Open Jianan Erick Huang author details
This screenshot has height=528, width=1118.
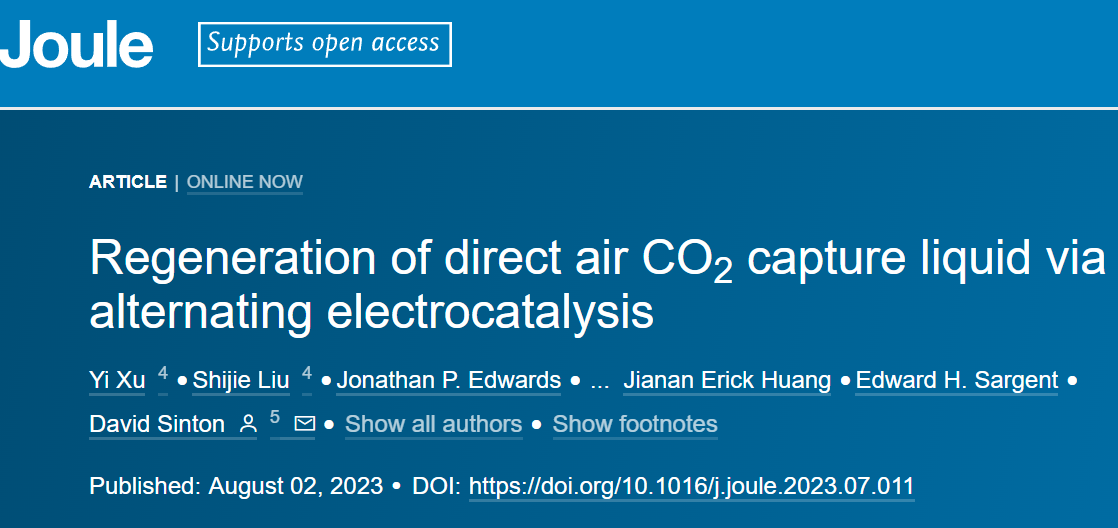pyautogui.click(x=727, y=381)
